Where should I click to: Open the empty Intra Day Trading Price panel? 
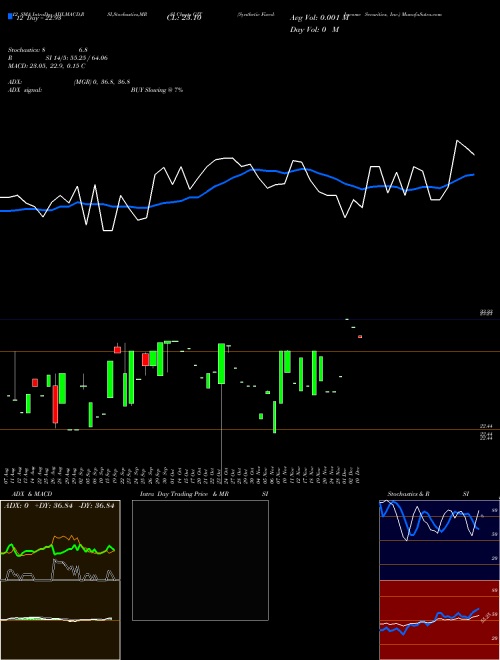pyautogui.click(x=200, y=560)
